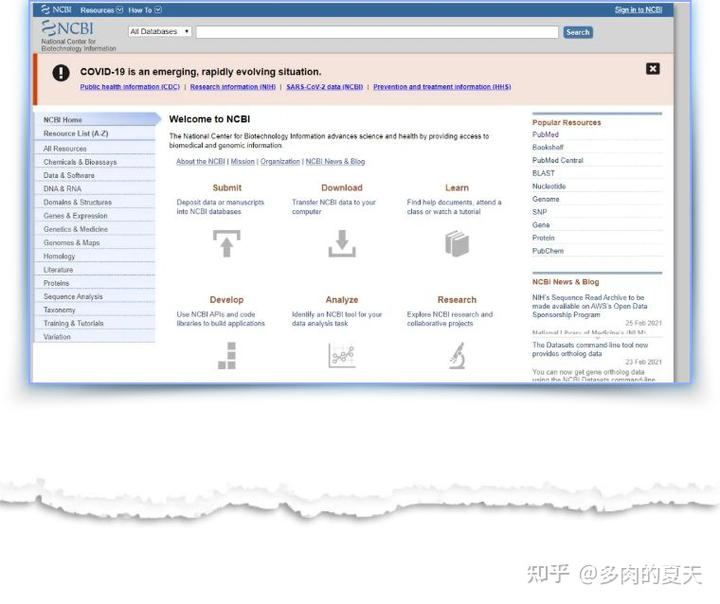Viewport: 720px width, 604px height.
Task: Click the search input field
Action: click(377, 32)
